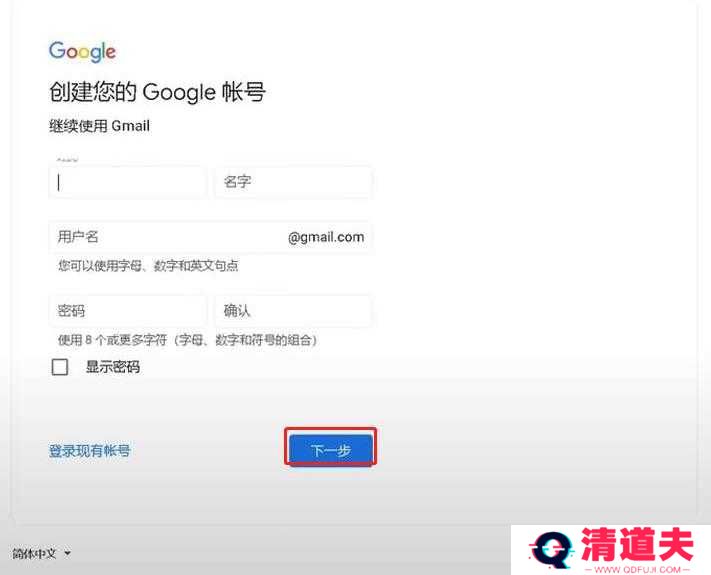
Task: Focus the 姓氏 field with cursor
Action: pos(127,182)
